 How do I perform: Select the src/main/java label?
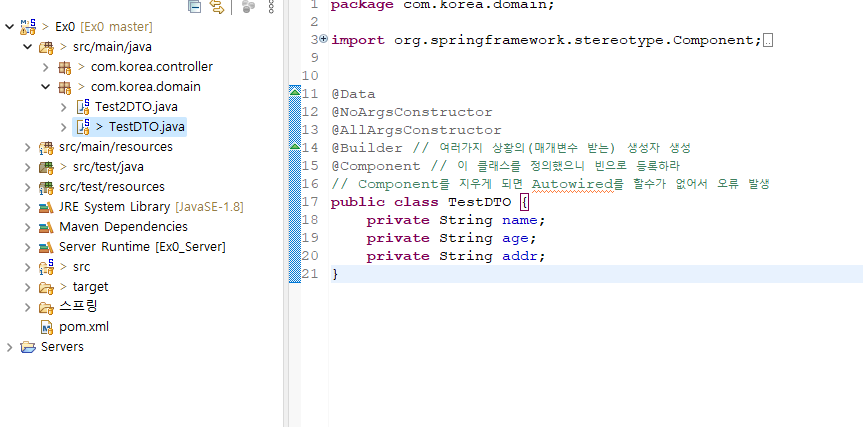point(112,47)
